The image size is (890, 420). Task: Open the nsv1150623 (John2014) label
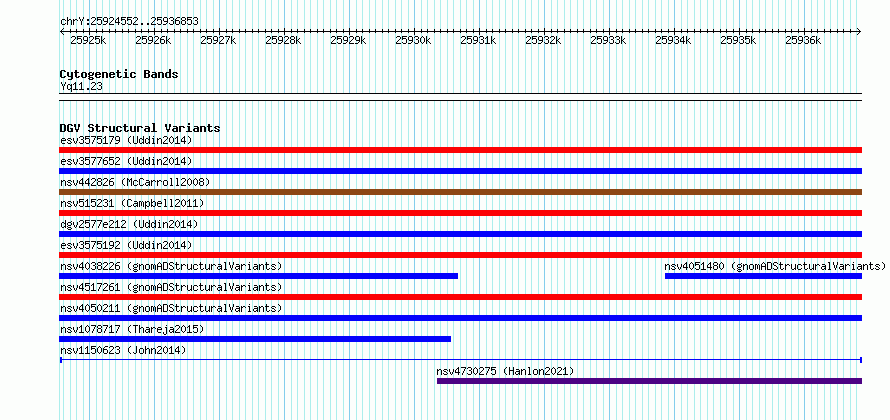click(x=123, y=350)
